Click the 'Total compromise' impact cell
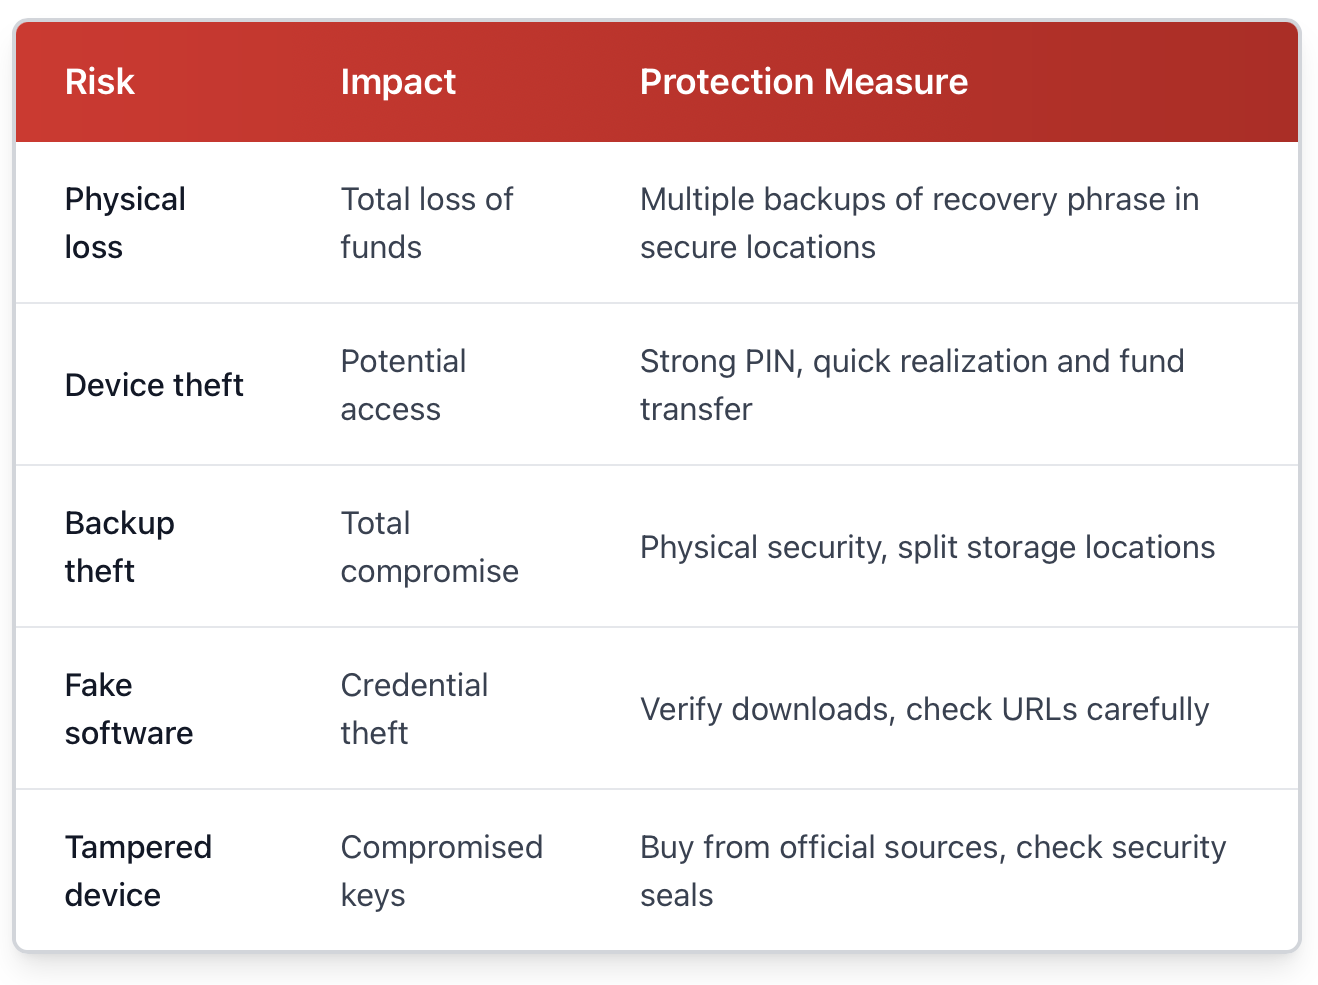1318x985 pixels. [429, 546]
